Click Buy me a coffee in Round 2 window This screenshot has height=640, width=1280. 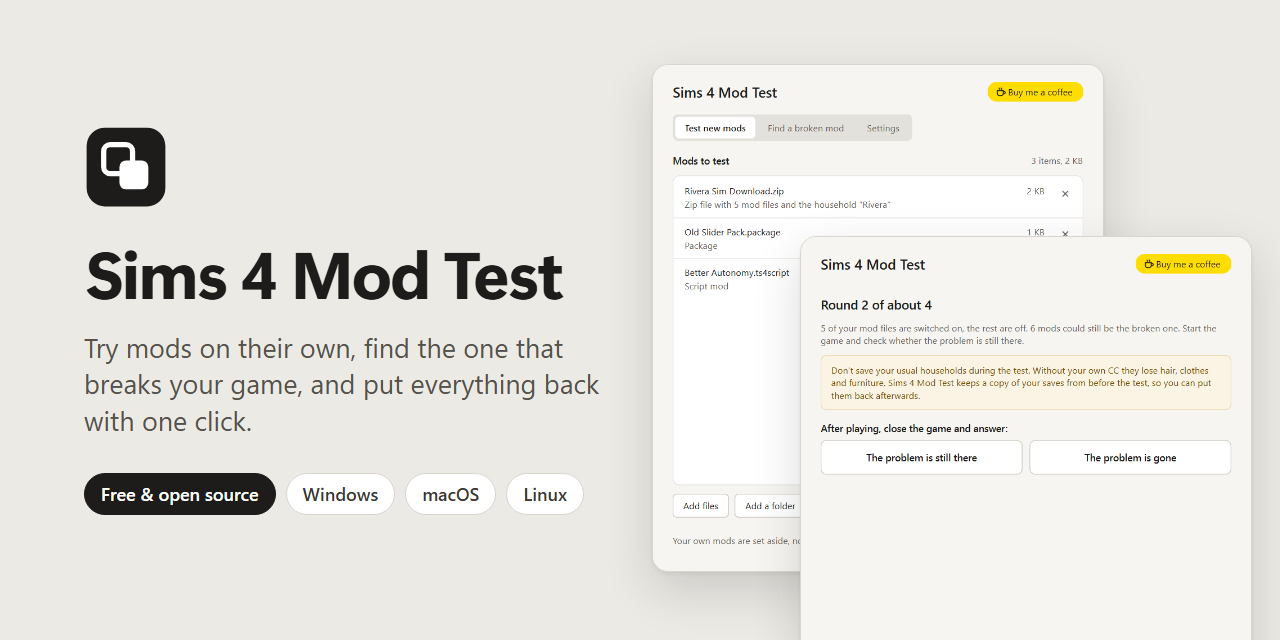pos(1183,264)
